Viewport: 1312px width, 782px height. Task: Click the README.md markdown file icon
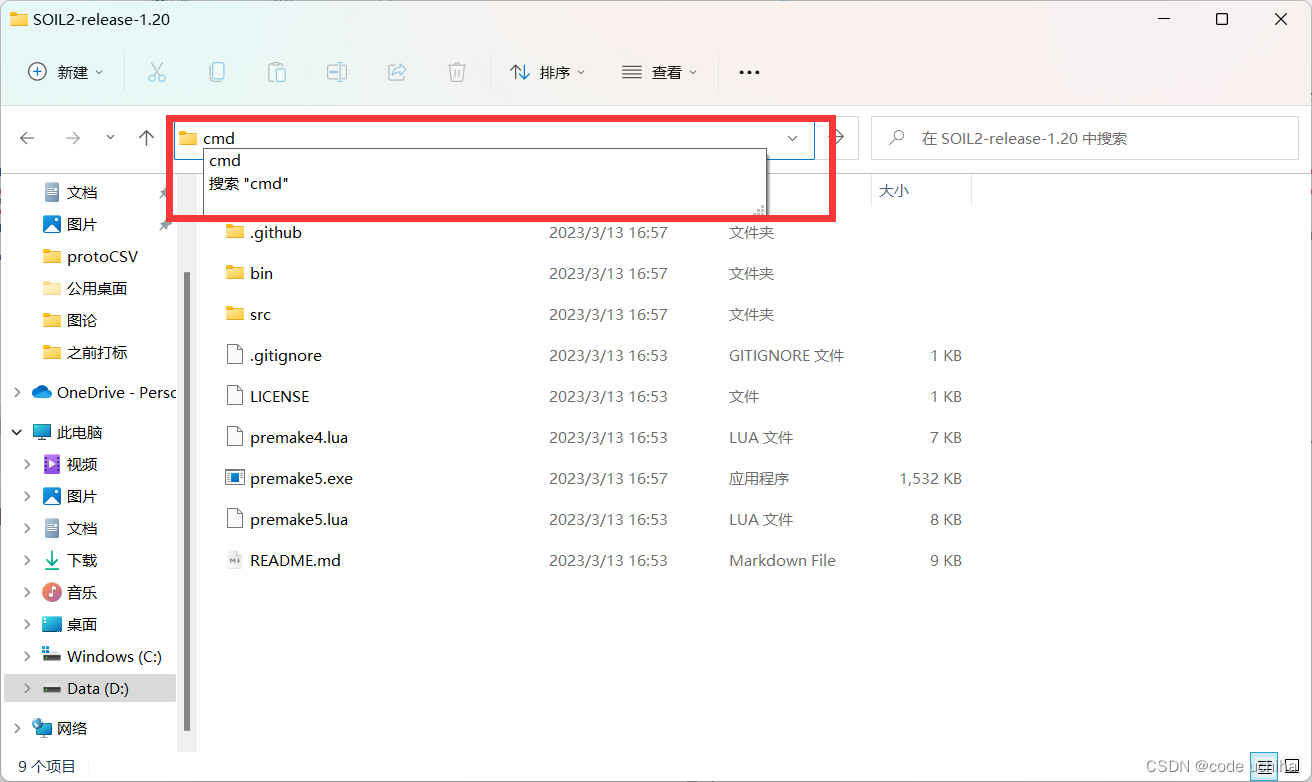[x=235, y=560]
